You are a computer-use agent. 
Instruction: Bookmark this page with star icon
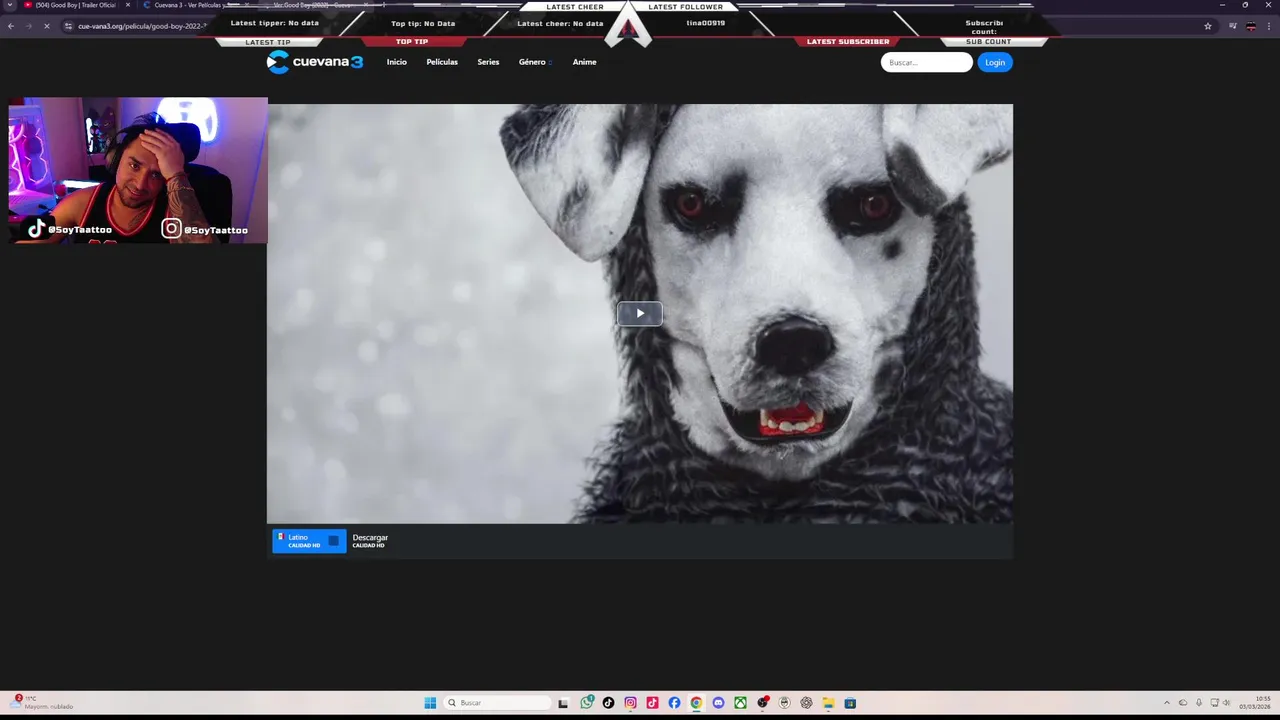(x=1208, y=26)
